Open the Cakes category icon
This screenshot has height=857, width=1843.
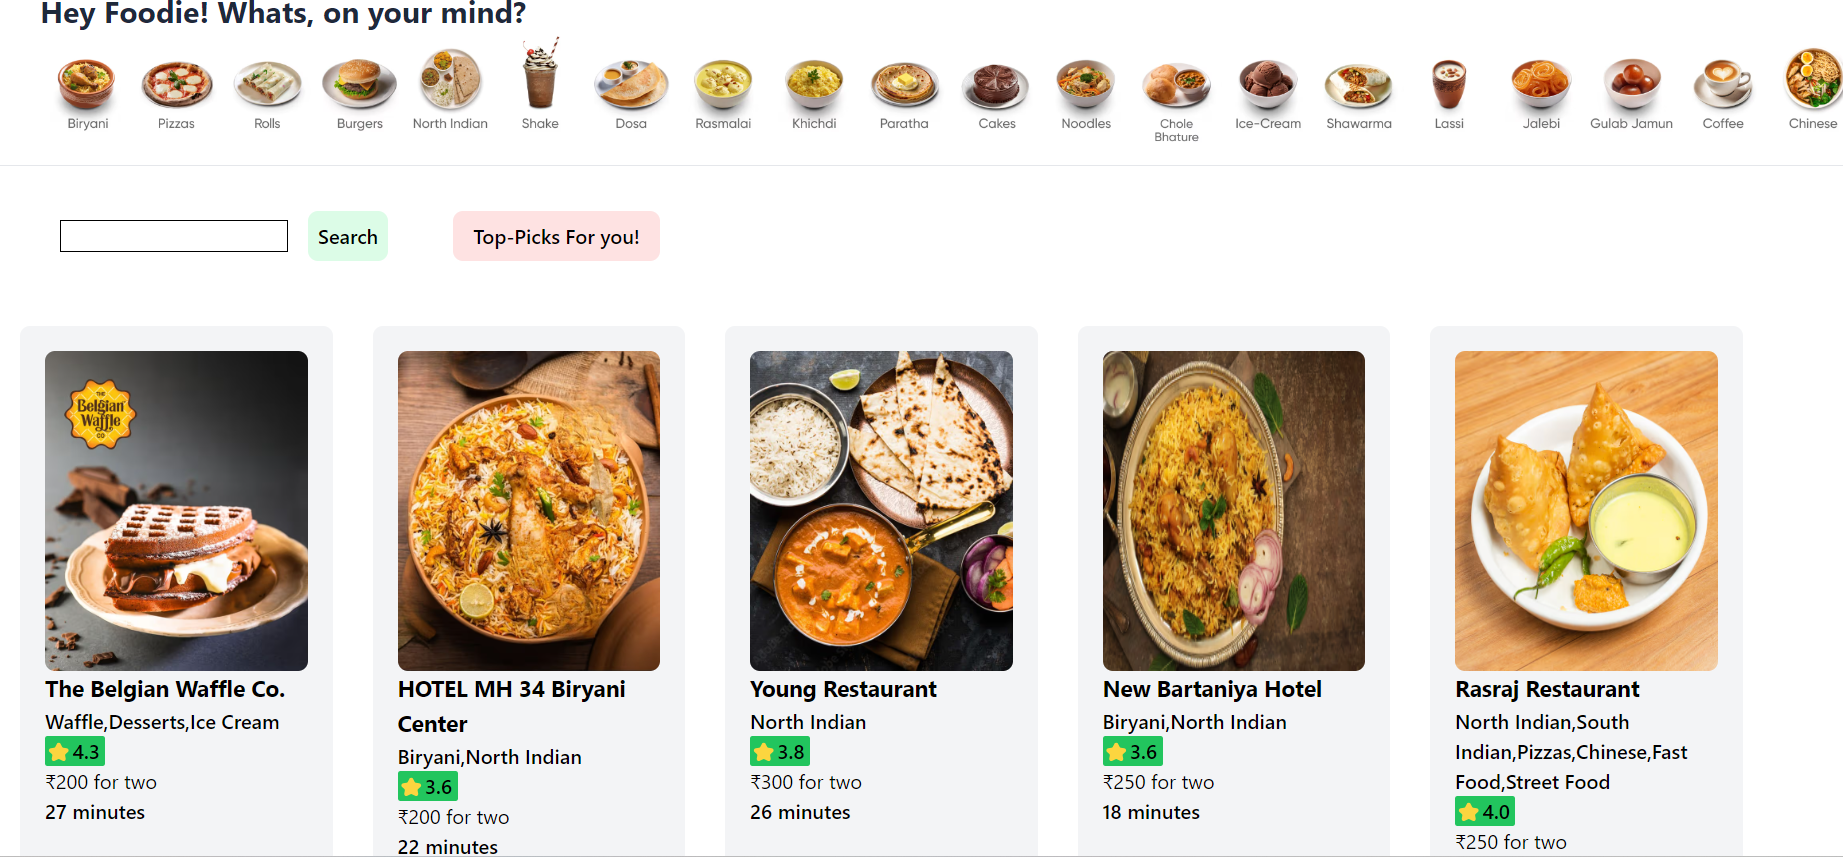(x=996, y=86)
